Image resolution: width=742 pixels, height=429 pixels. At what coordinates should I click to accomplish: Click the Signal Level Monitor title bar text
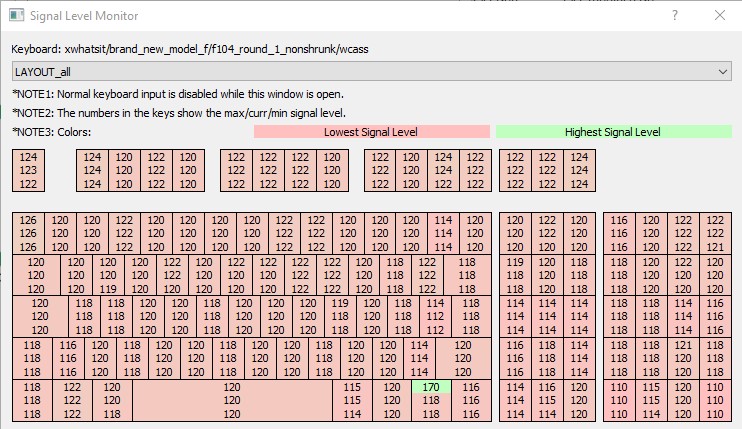(x=84, y=16)
